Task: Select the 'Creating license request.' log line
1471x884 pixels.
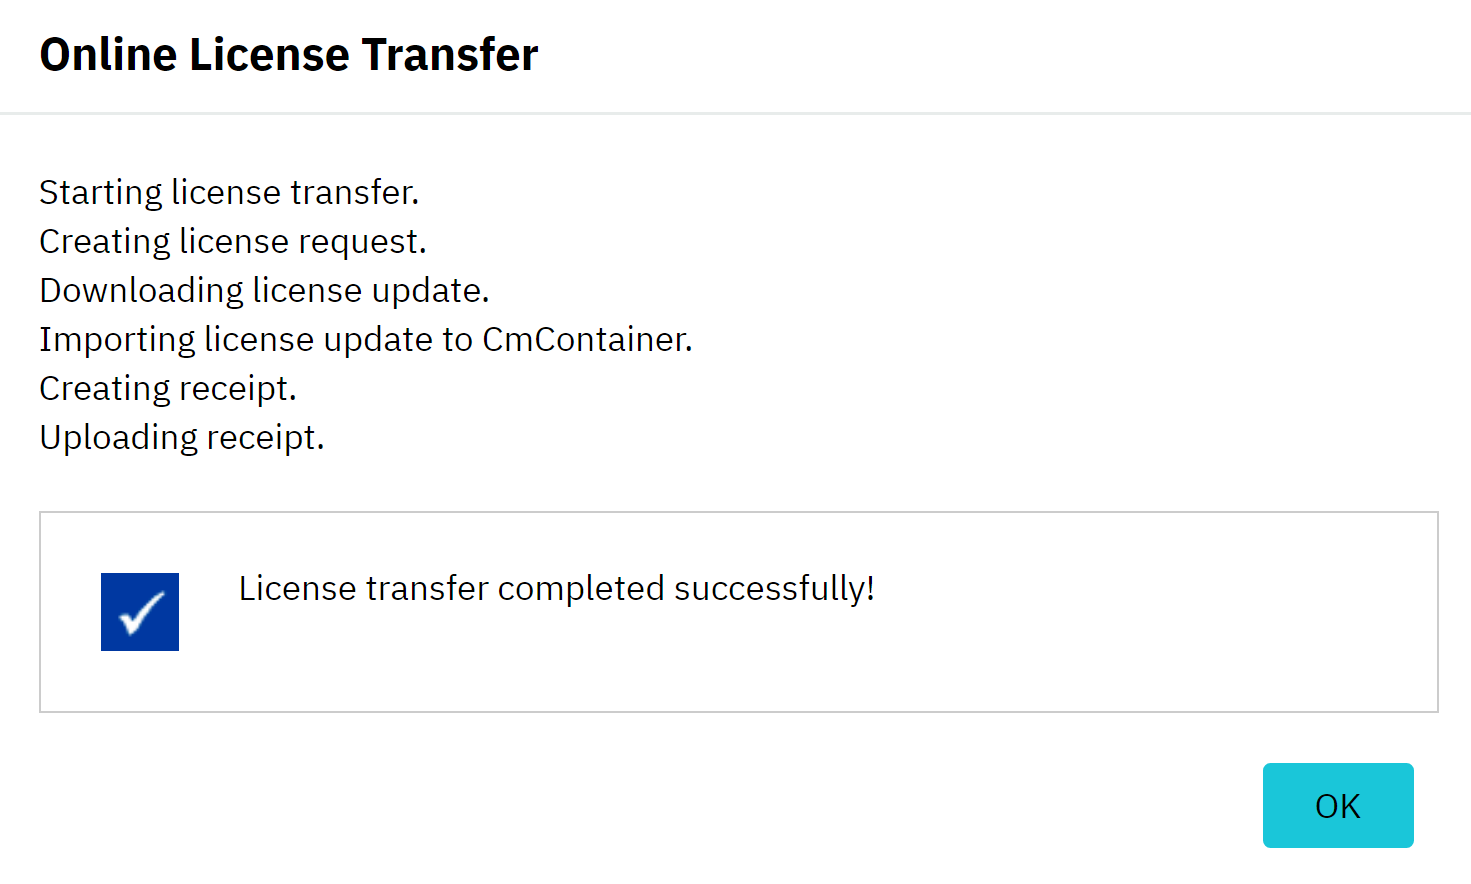Action: 233,241
